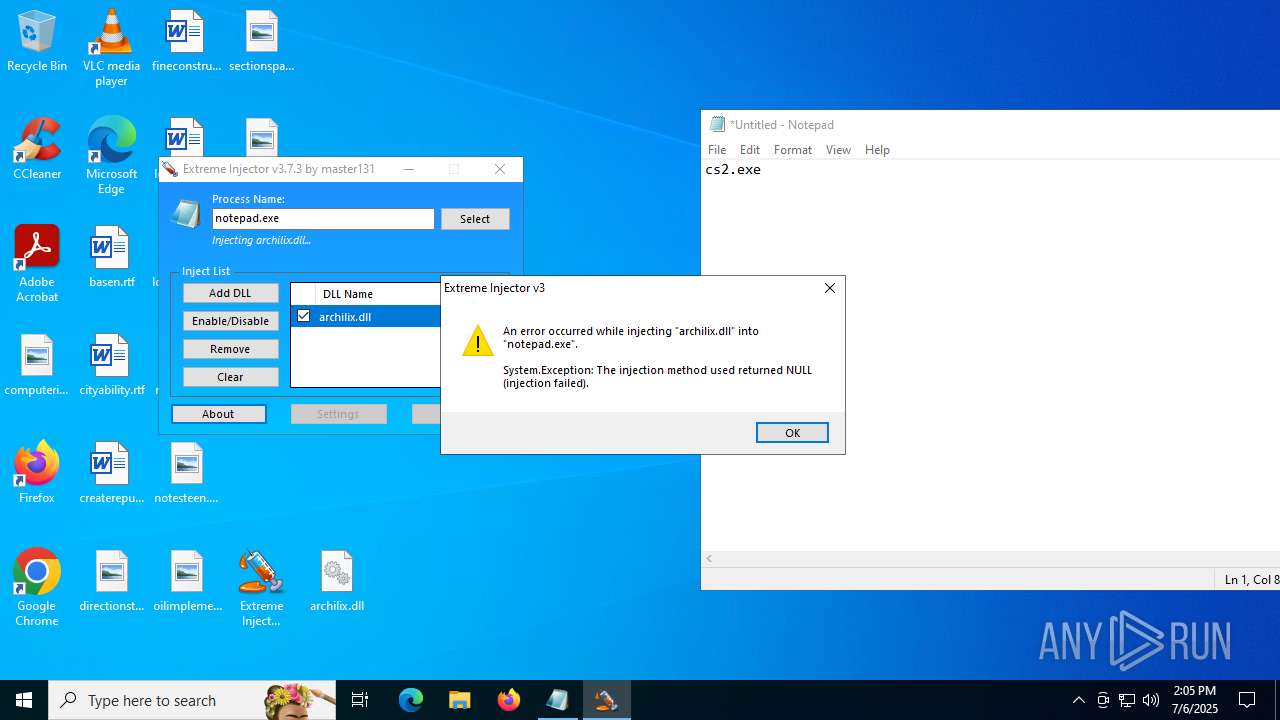Open the oilimpleme... desktop file icon
This screenshot has height=720, width=1280.
point(186,582)
